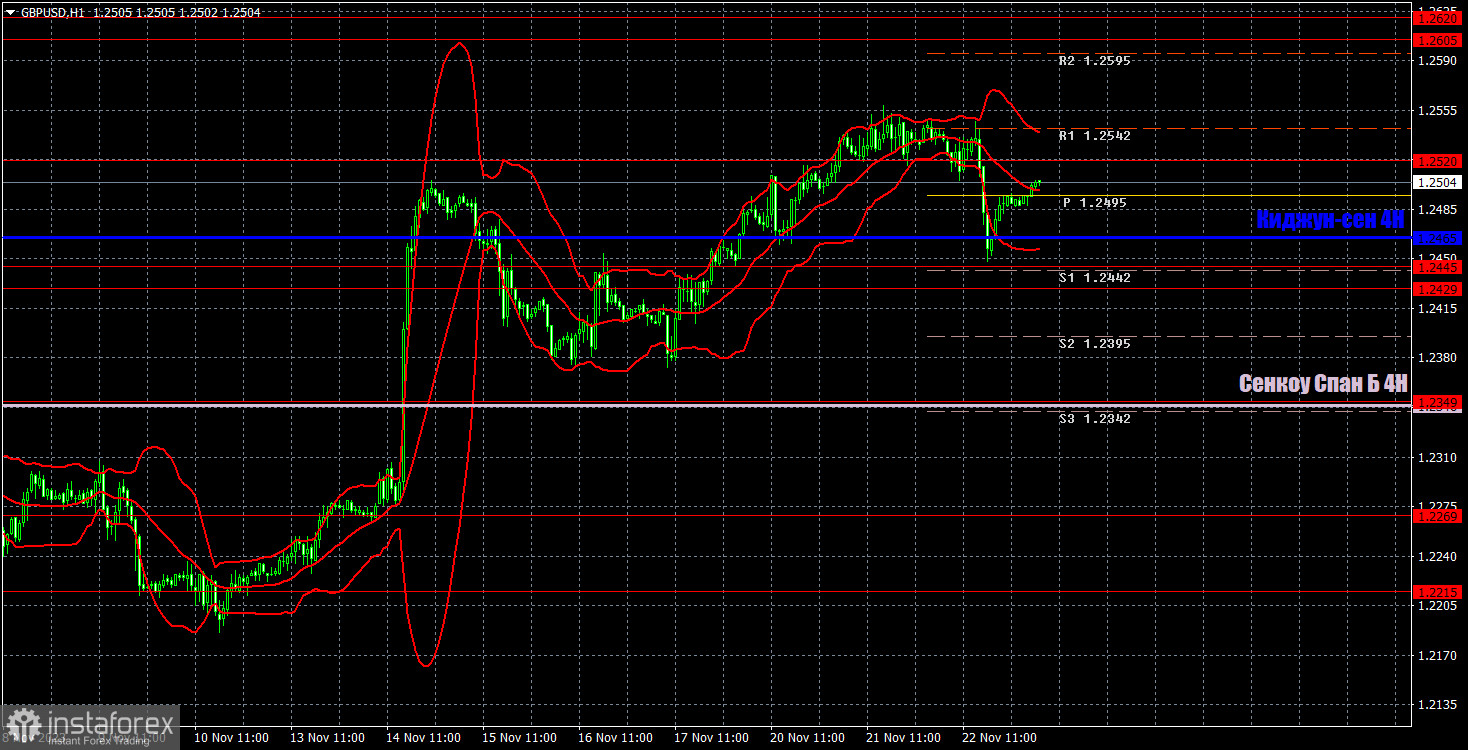Click the 14 Nov 11:00 time label
Viewport: 1468px width, 750px height.
(422, 738)
